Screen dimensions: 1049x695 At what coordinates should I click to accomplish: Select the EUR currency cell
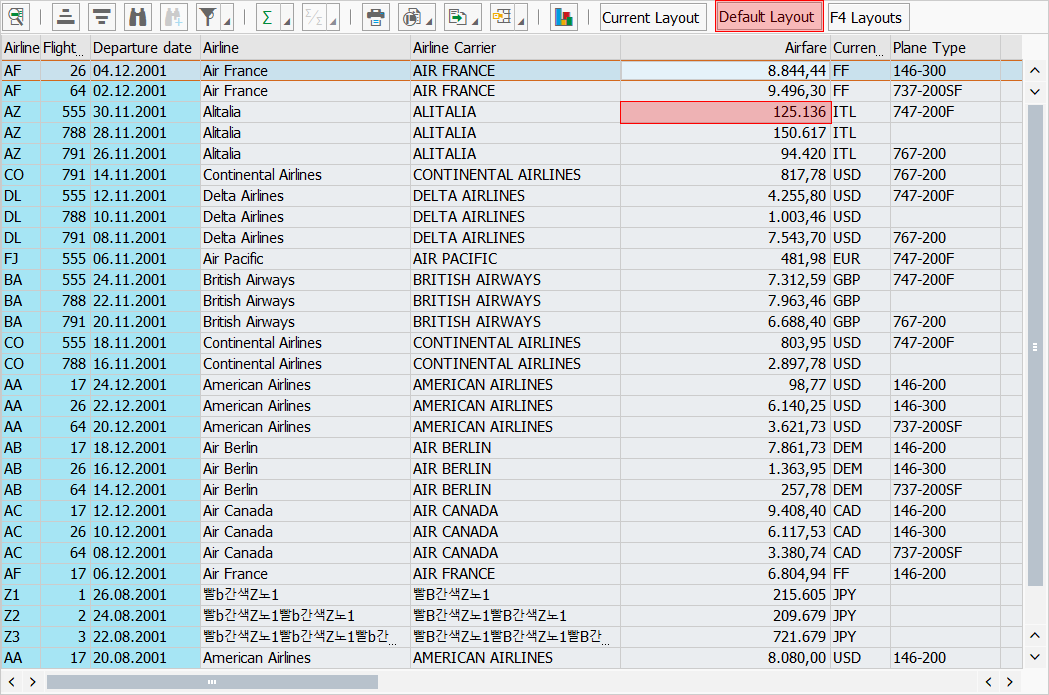tap(860, 259)
